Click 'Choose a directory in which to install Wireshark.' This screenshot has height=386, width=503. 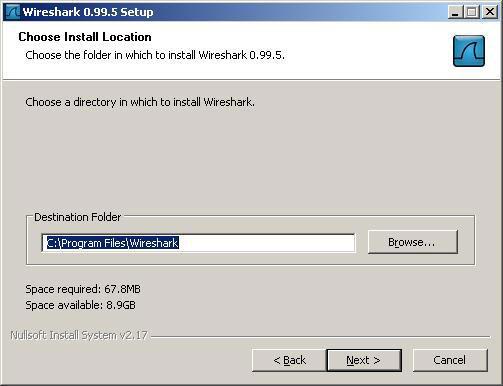pyautogui.click(x=140, y=102)
